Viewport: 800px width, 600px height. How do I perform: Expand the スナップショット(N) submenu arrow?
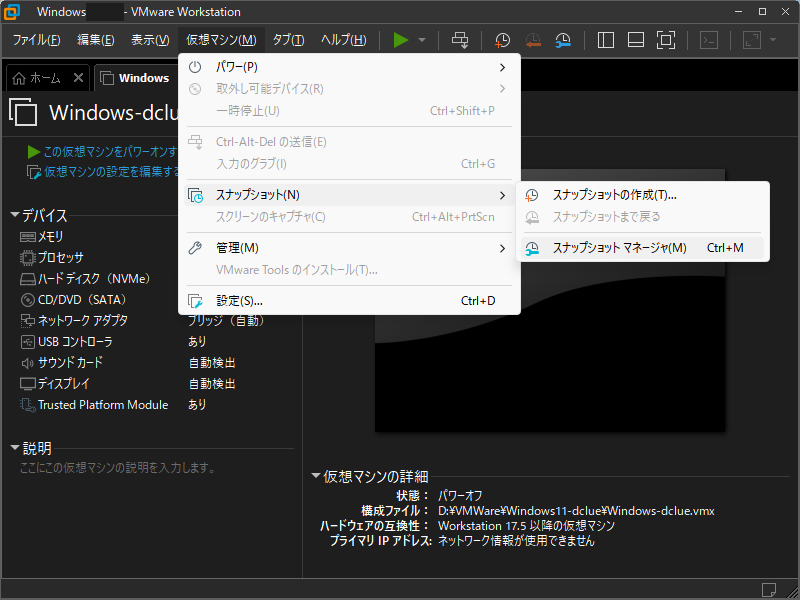click(x=503, y=195)
